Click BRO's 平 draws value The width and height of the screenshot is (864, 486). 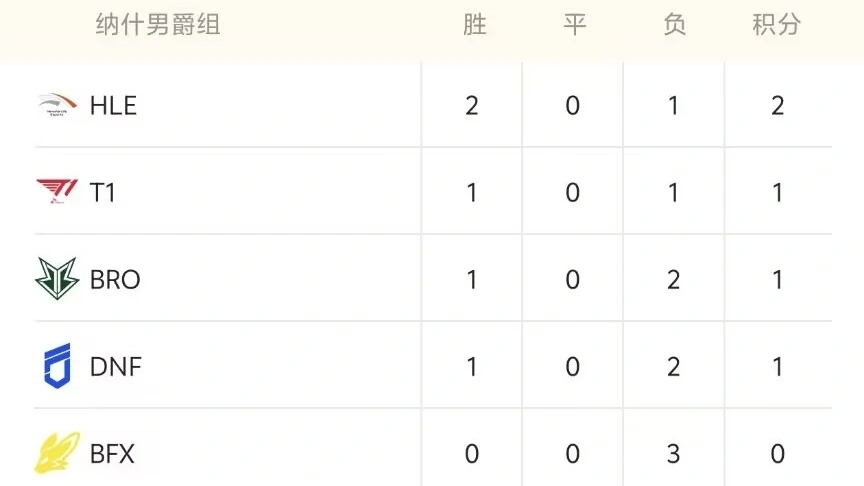tap(573, 279)
